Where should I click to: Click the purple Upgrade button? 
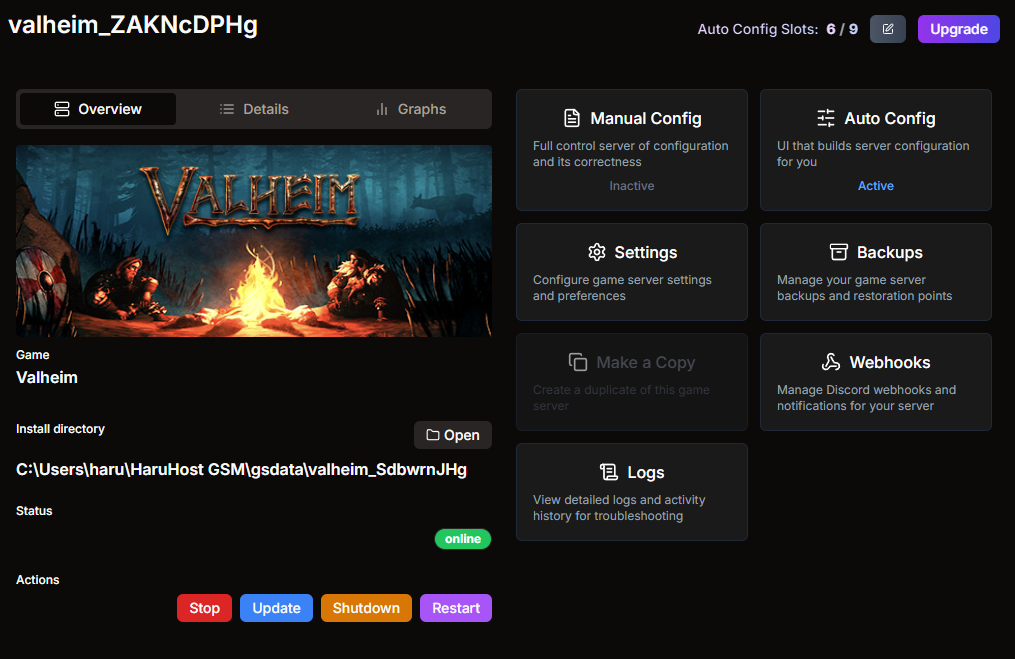coord(959,29)
